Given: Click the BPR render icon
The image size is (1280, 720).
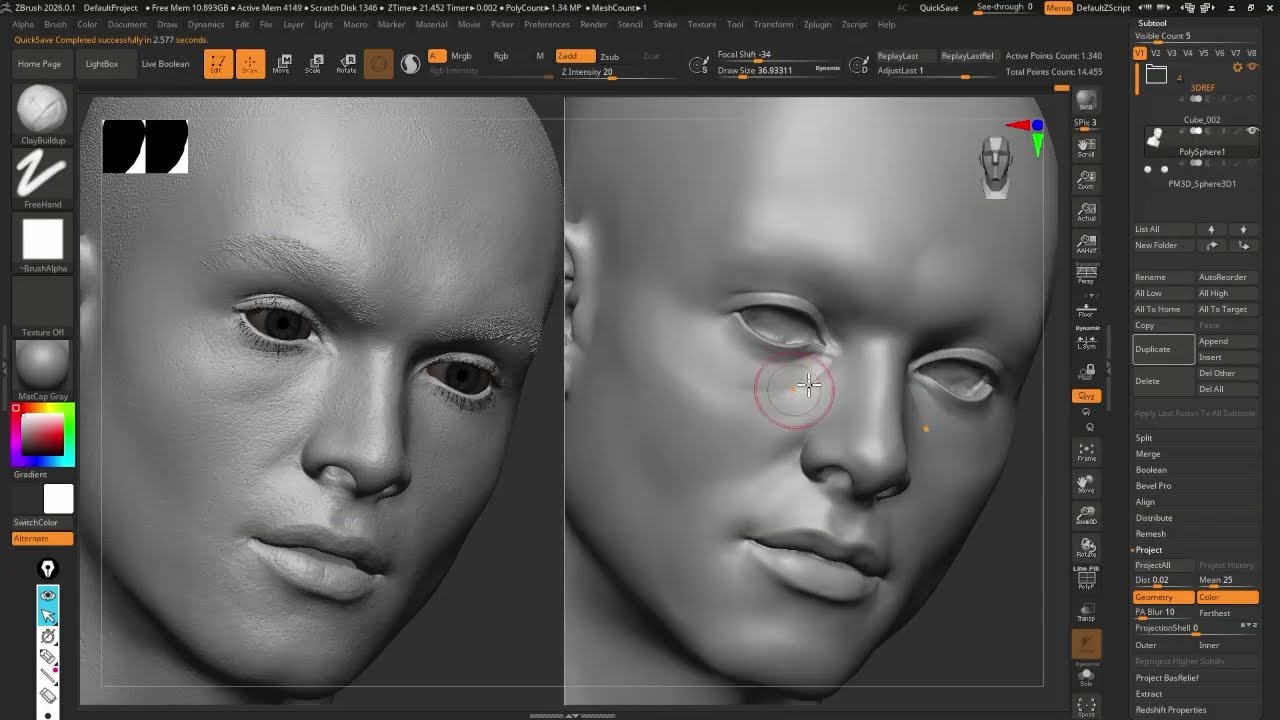Looking at the screenshot, I should pos(1086,102).
